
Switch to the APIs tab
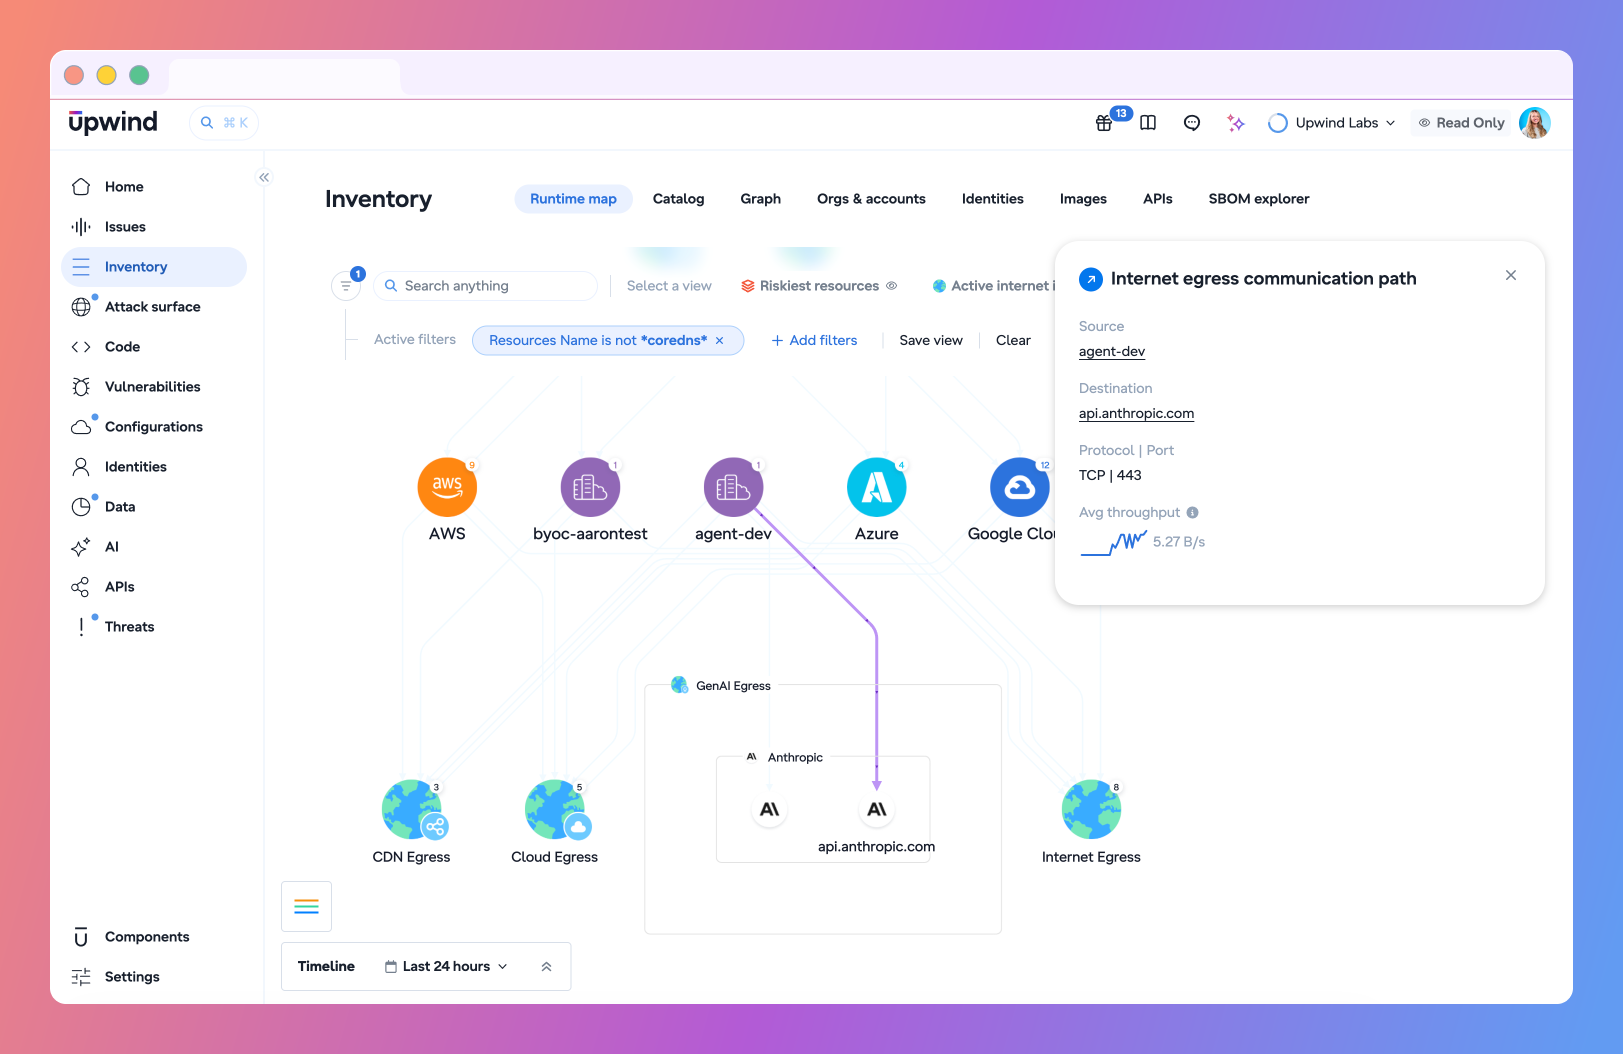[1157, 199]
